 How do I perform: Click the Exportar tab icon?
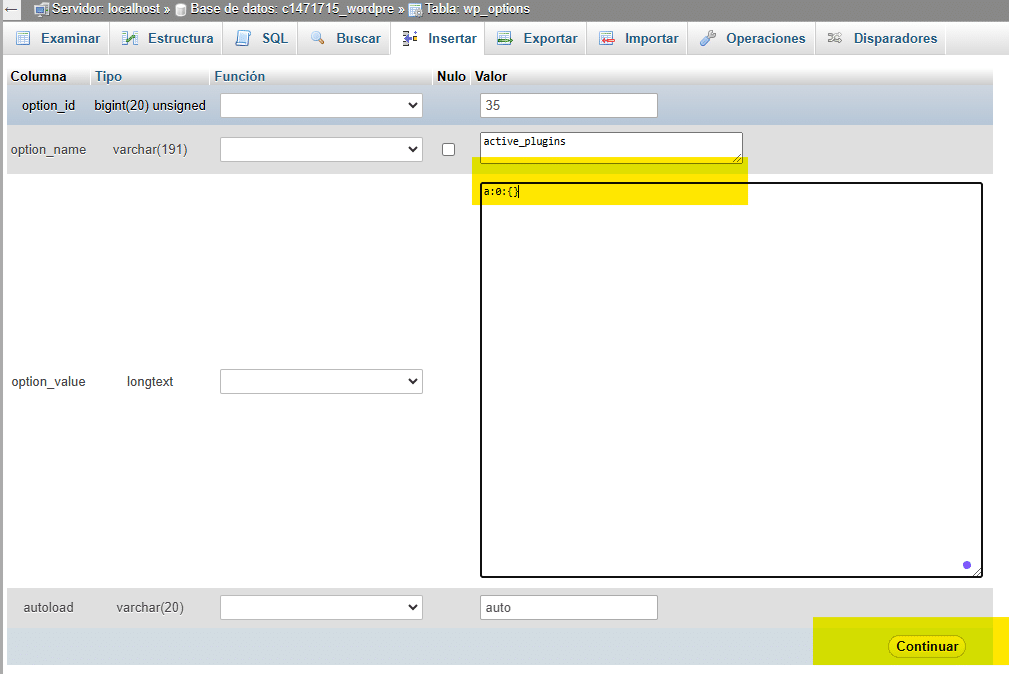coord(505,39)
